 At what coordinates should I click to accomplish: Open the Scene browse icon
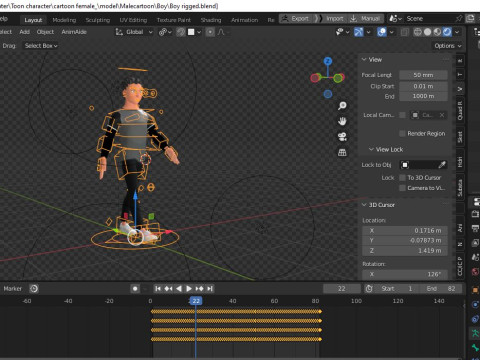[395, 19]
